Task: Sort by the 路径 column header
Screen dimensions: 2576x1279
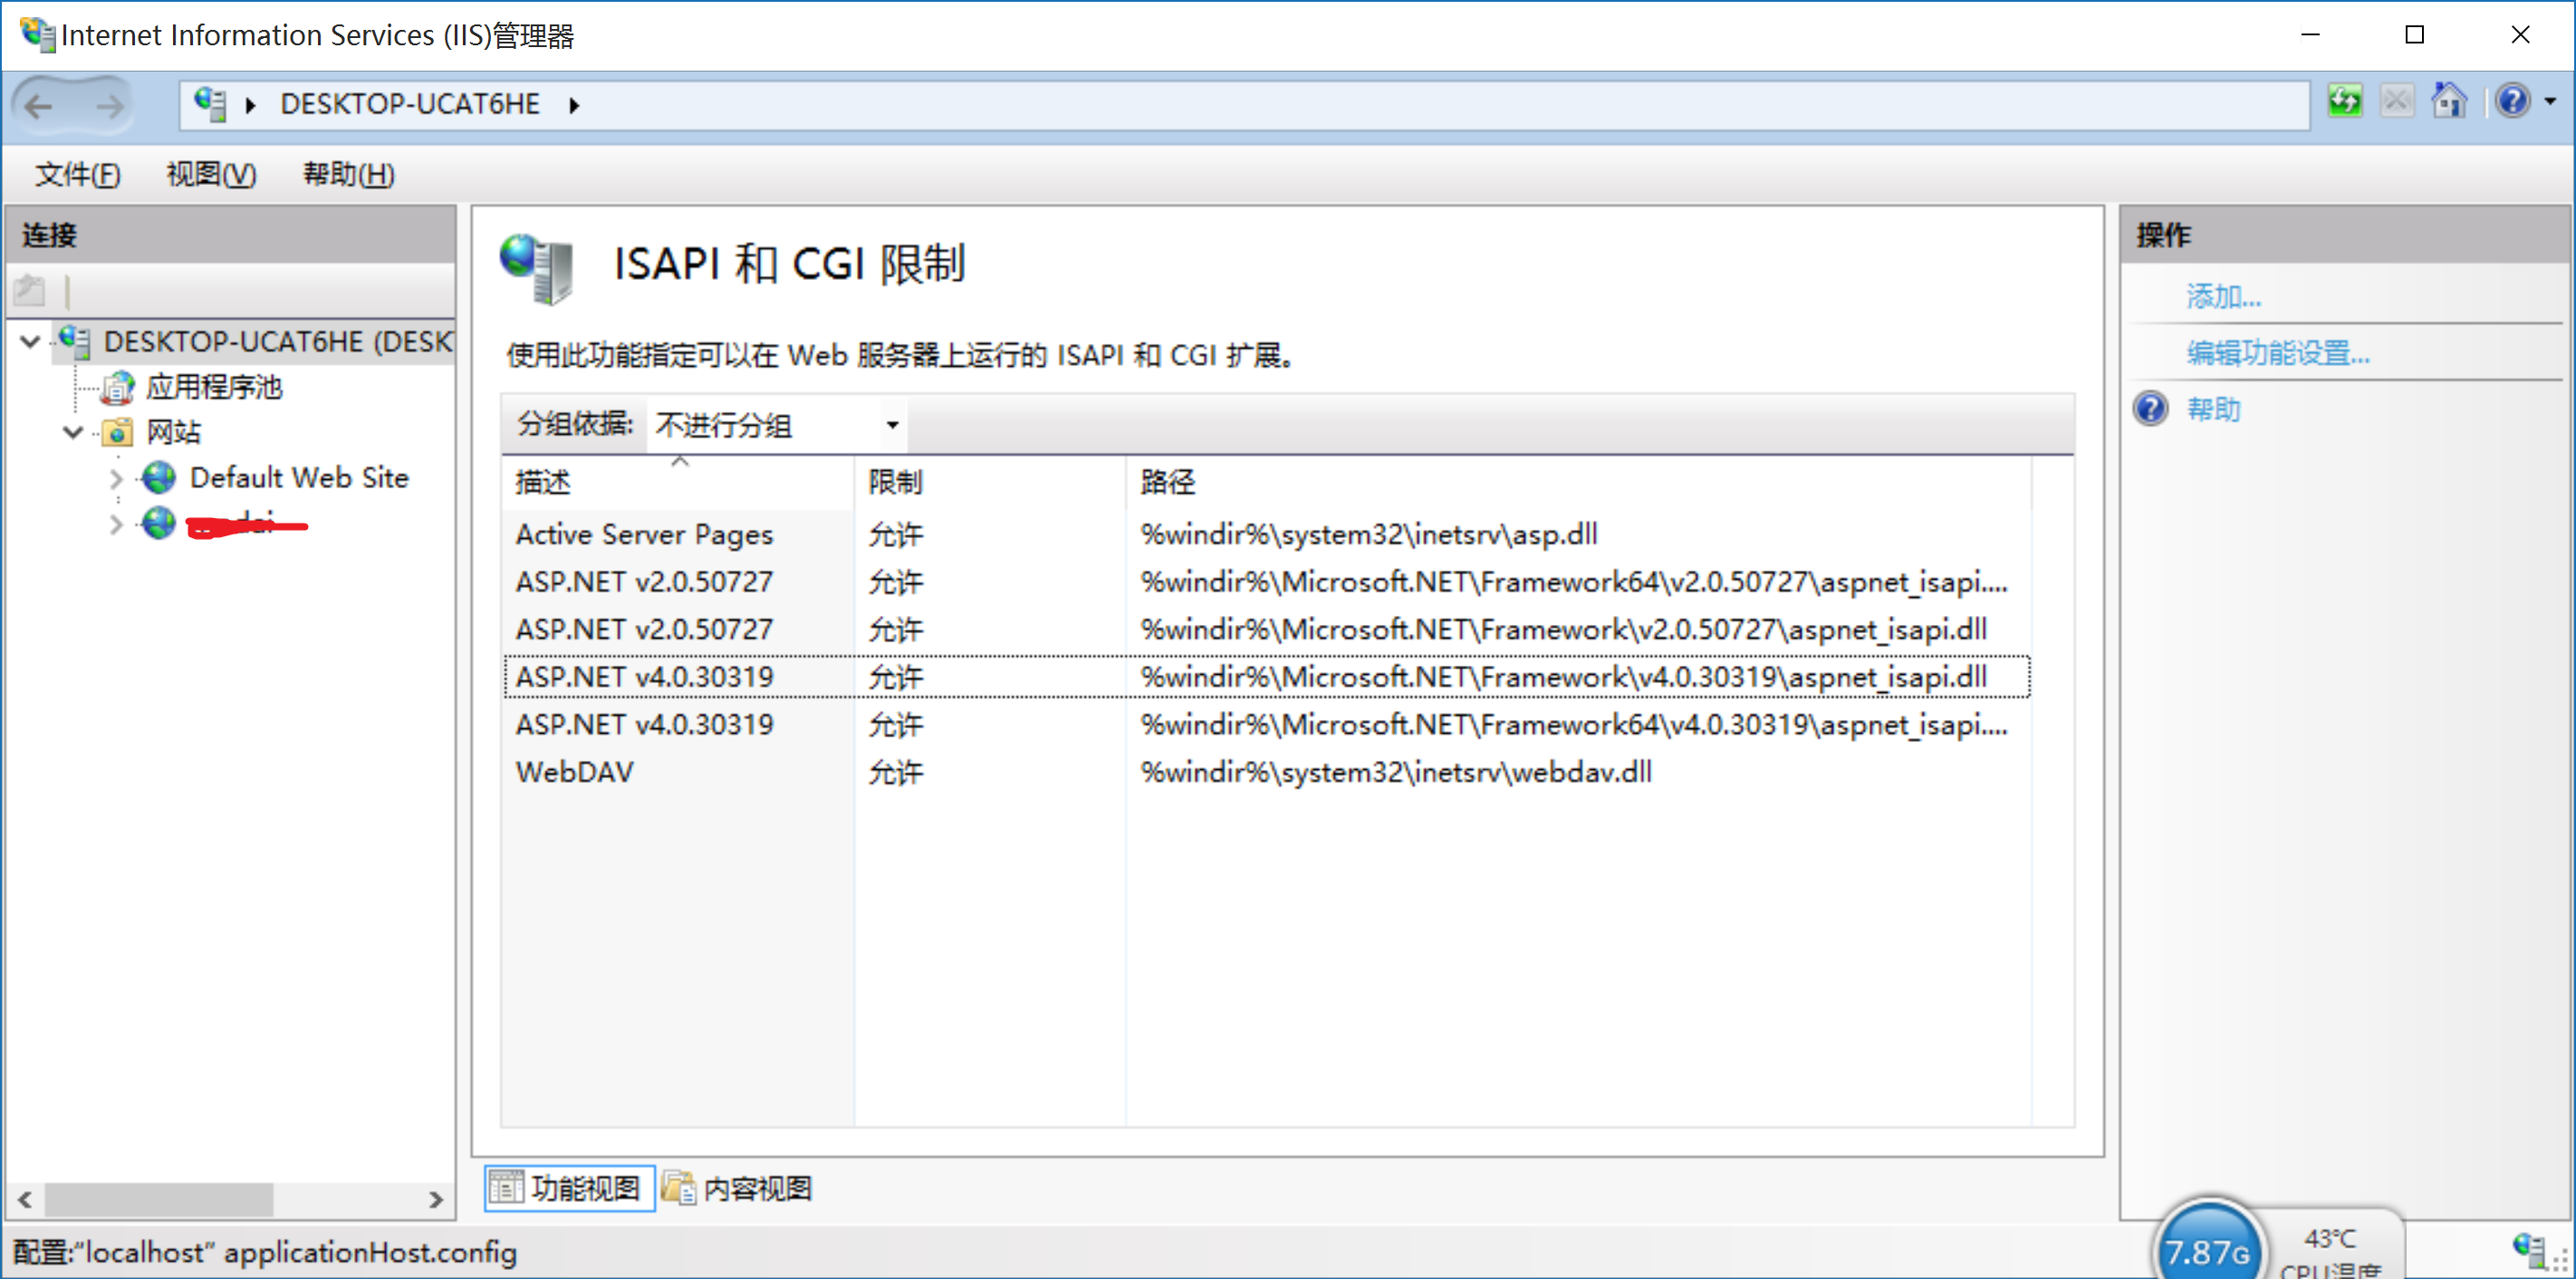Action: (1578, 482)
